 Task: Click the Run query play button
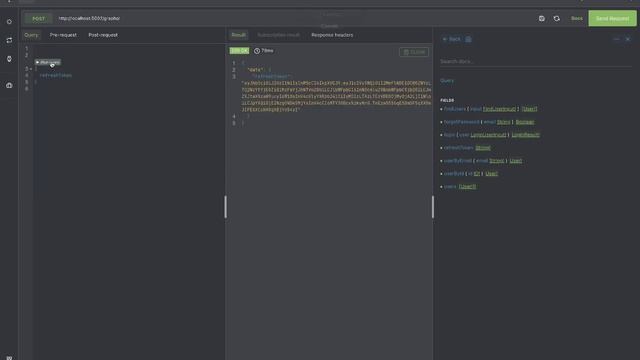pos(48,62)
